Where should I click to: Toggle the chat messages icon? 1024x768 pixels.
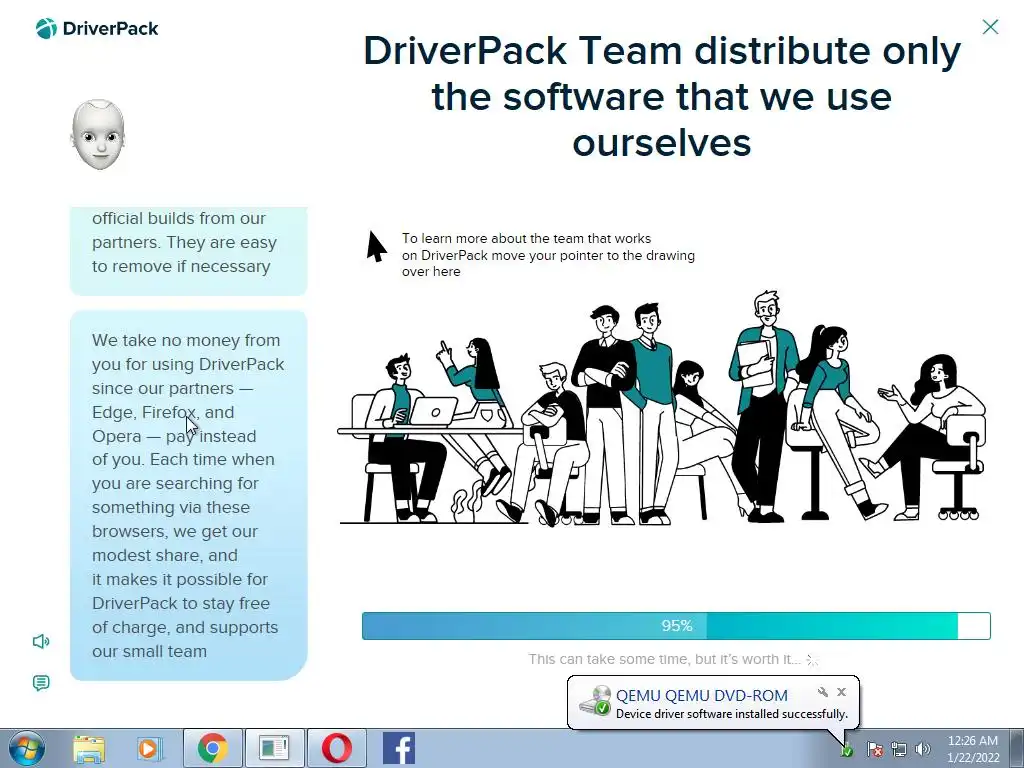coord(41,683)
